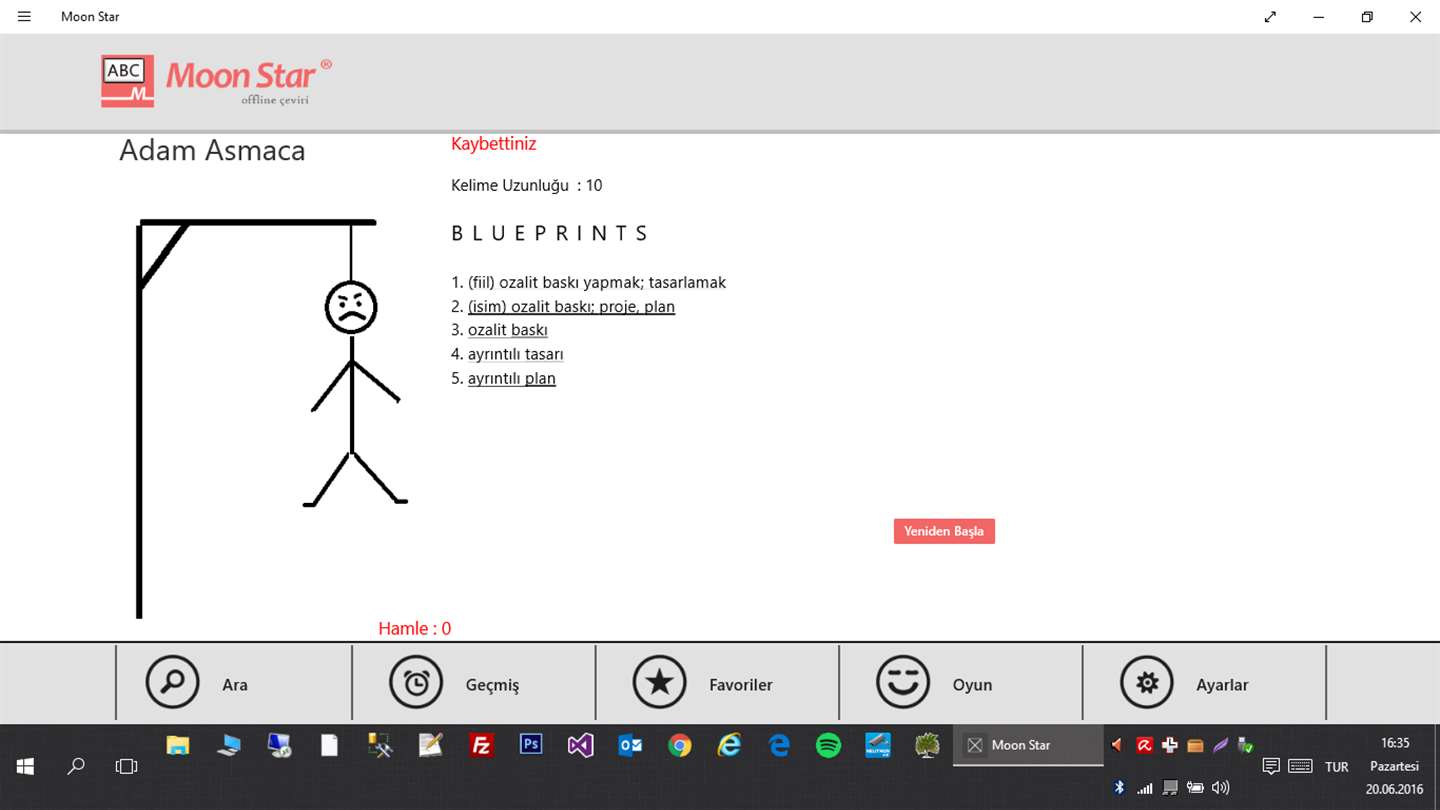Follow the "ozalit baskı" translation link
The image size is (1440, 810).
click(x=508, y=330)
